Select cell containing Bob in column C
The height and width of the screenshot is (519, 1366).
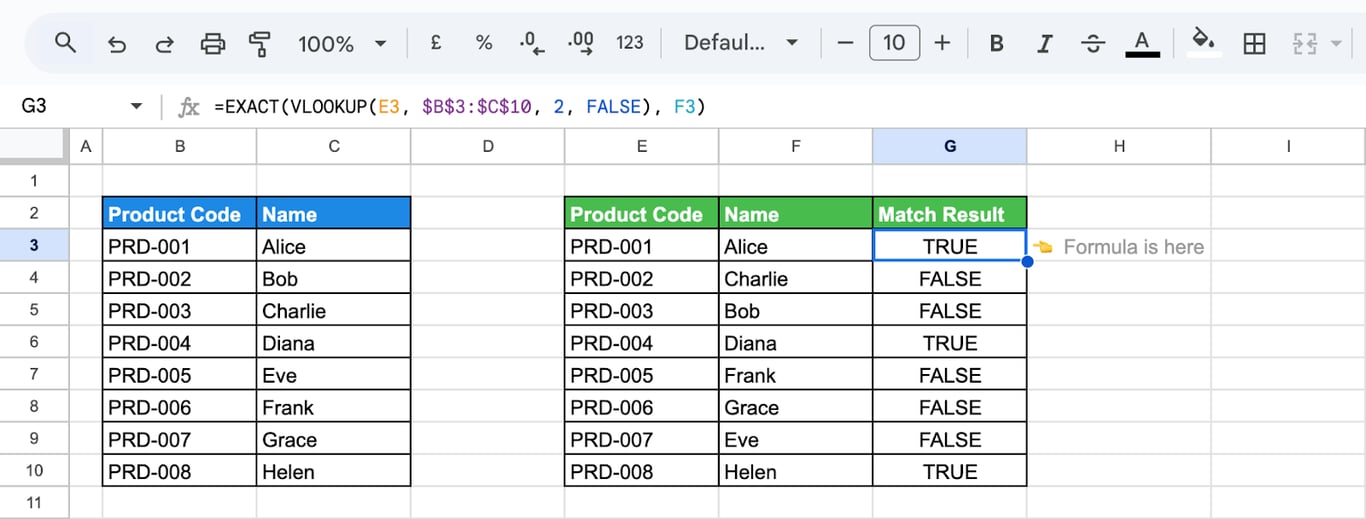click(334, 278)
